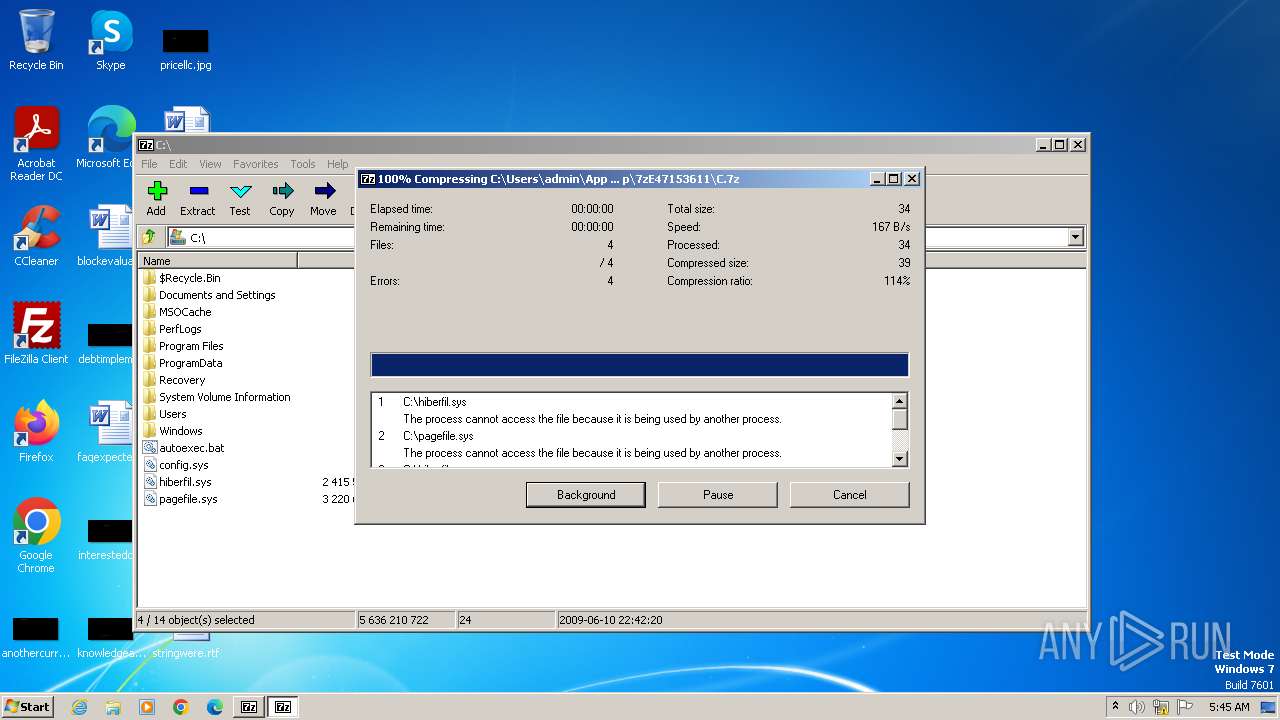Click the C:\ address bar field

(x=615, y=237)
